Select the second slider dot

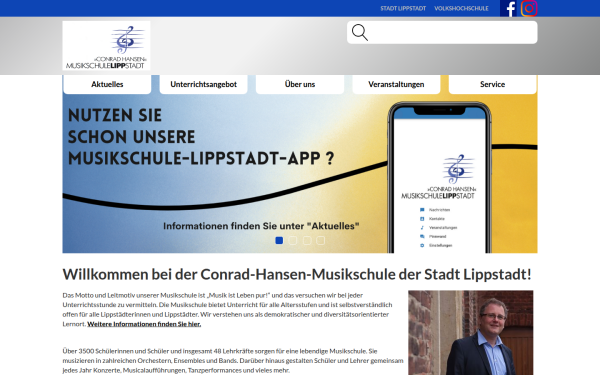click(x=293, y=240)
